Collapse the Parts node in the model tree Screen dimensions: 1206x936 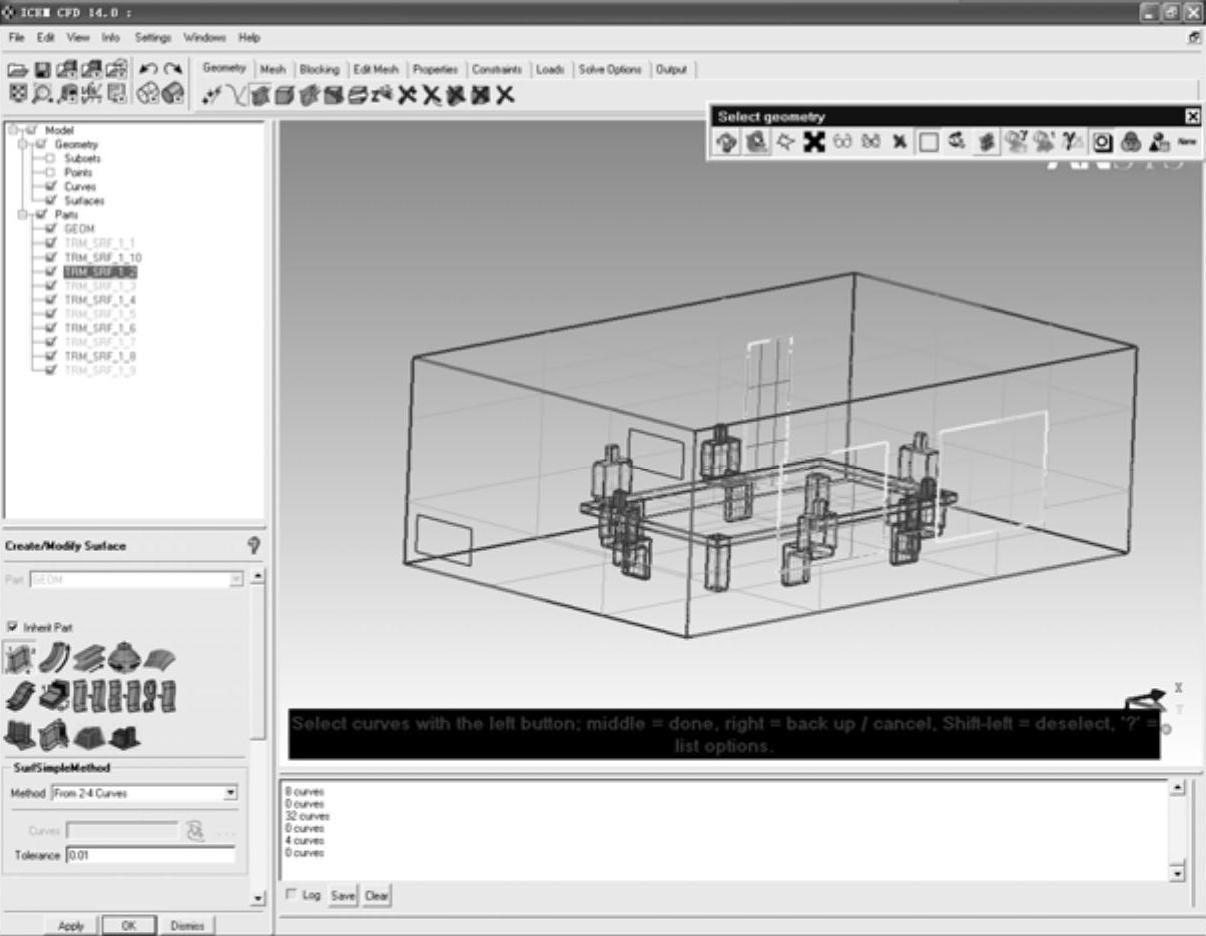[x=22, y=215]
